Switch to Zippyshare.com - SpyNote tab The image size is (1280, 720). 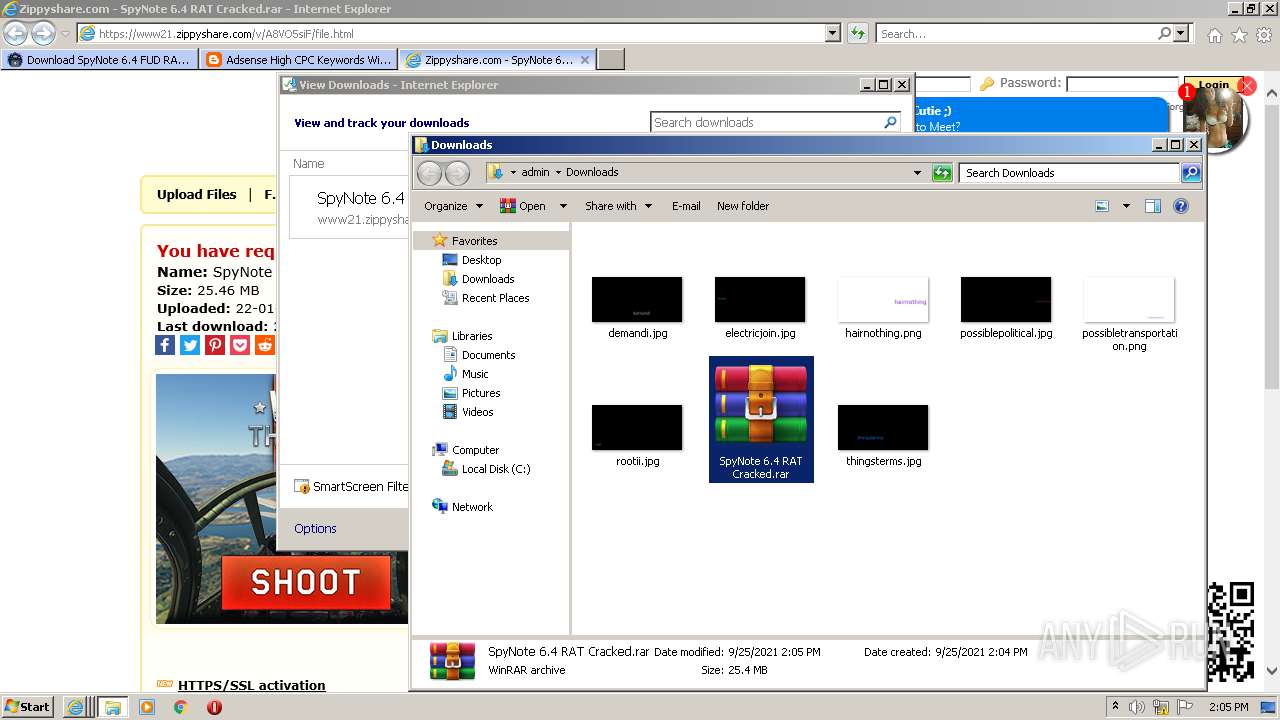[497, 60]
